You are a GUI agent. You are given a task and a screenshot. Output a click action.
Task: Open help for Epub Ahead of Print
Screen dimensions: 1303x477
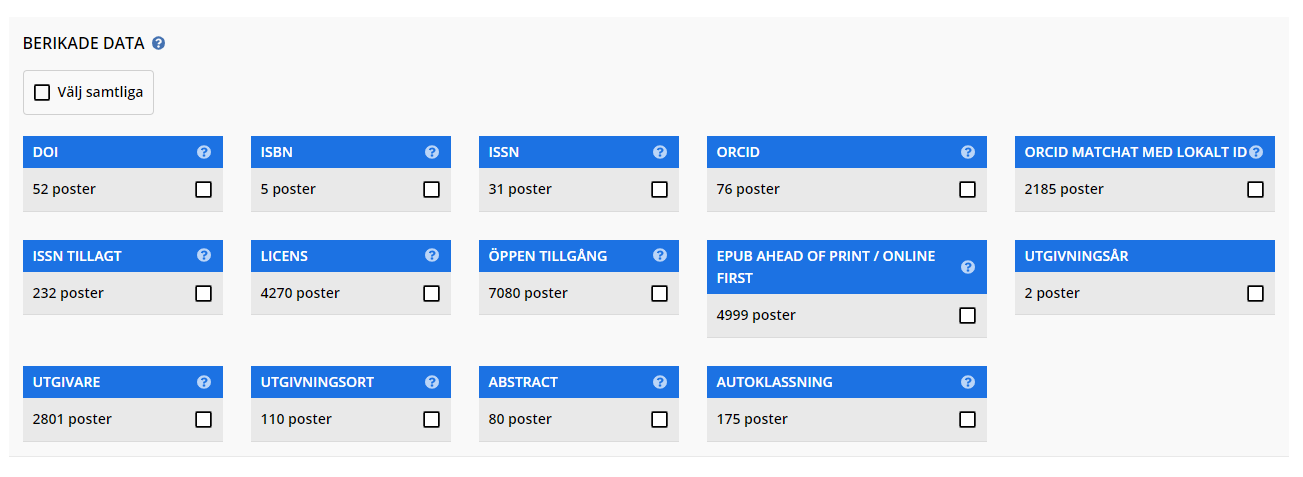pos(968,267)
